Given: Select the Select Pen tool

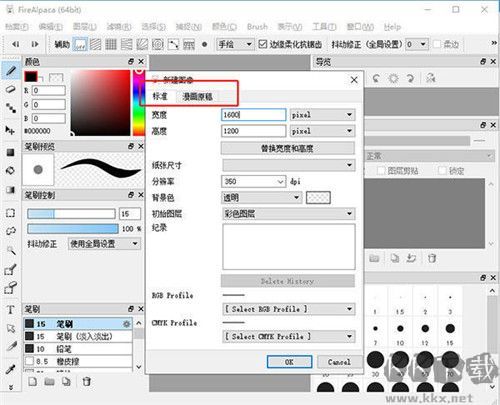Looking at the screenshot, I should [11, 269].
